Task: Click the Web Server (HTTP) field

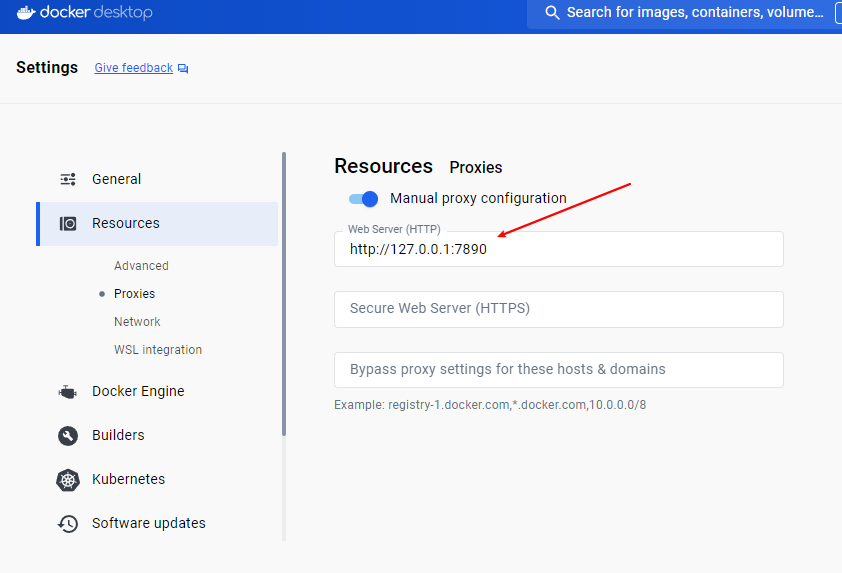Action: (x=558, y=249)
